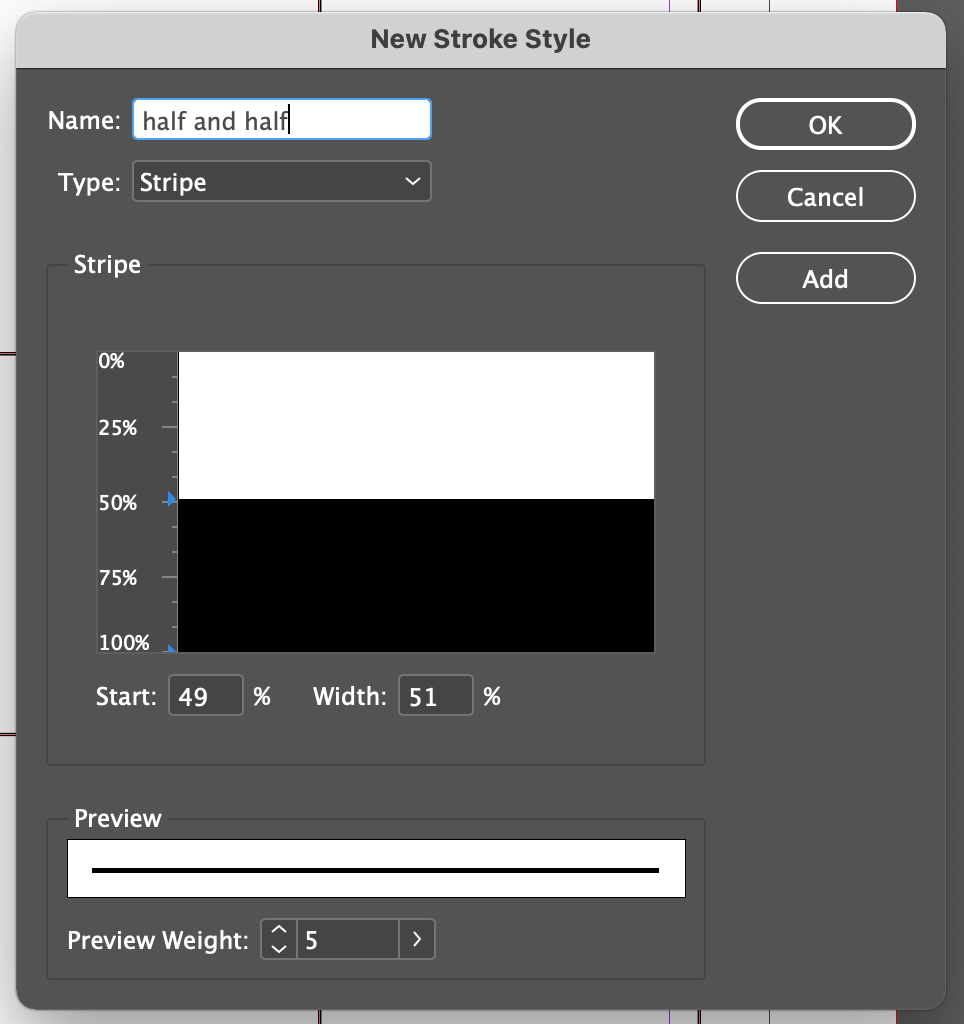The image size is (964, 1024).
Task: Click the Type dropdown's chevron arrow
Action: (x=413, y=181)
